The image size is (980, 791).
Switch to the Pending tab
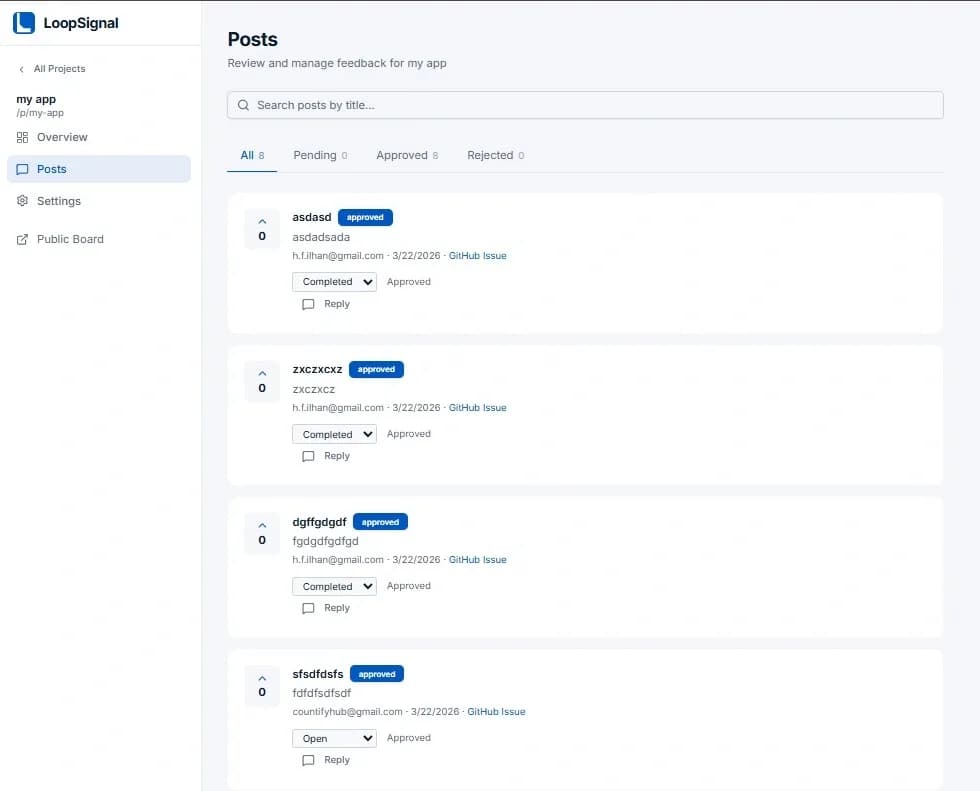coord(320,155)
